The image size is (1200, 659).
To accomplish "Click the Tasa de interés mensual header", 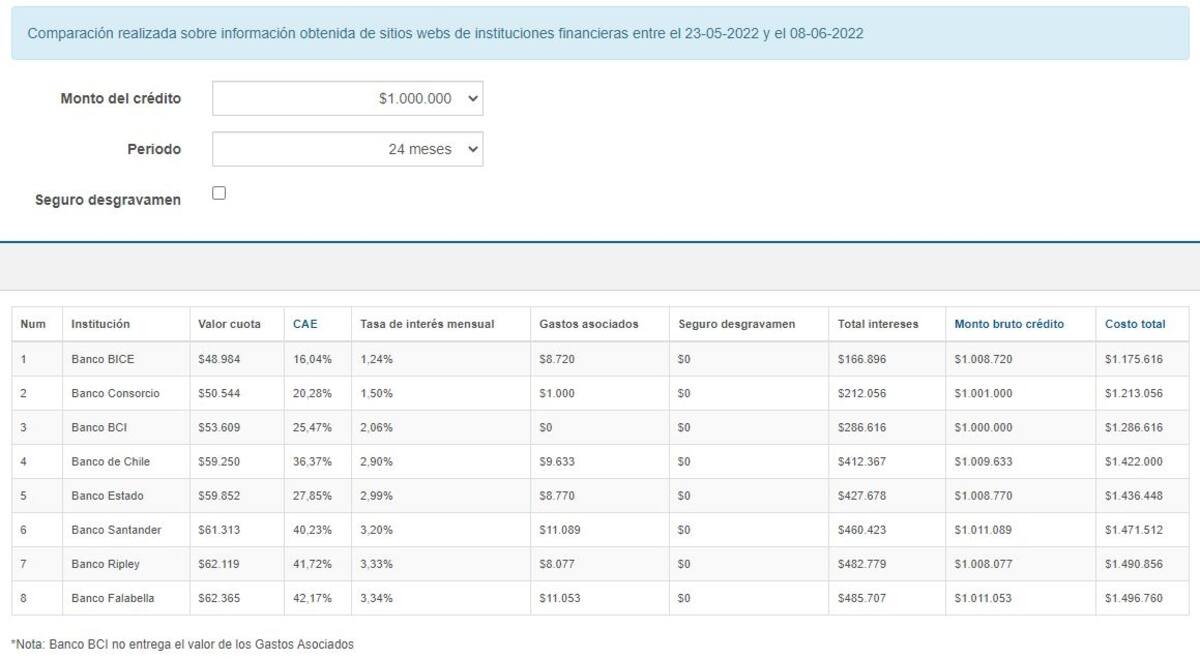I will tap(427, 324).
